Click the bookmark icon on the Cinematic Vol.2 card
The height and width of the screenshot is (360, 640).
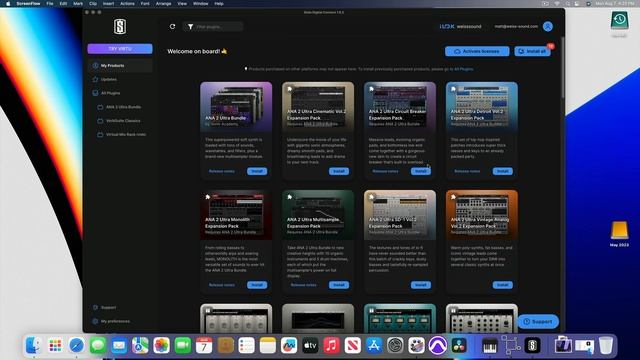coord(289,89)
